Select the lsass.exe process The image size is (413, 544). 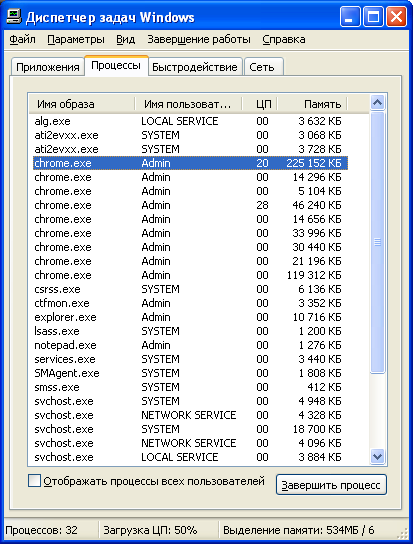click(x=190, y=331)
